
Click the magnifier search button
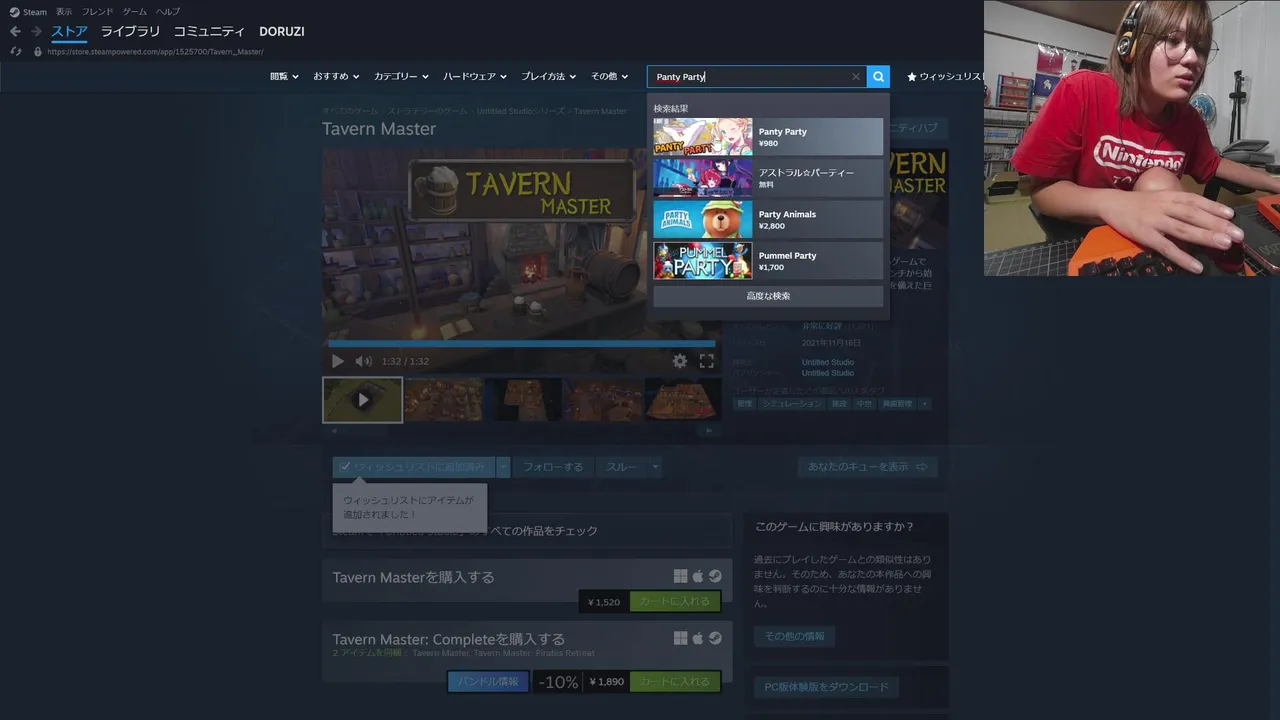pos(878,77)
